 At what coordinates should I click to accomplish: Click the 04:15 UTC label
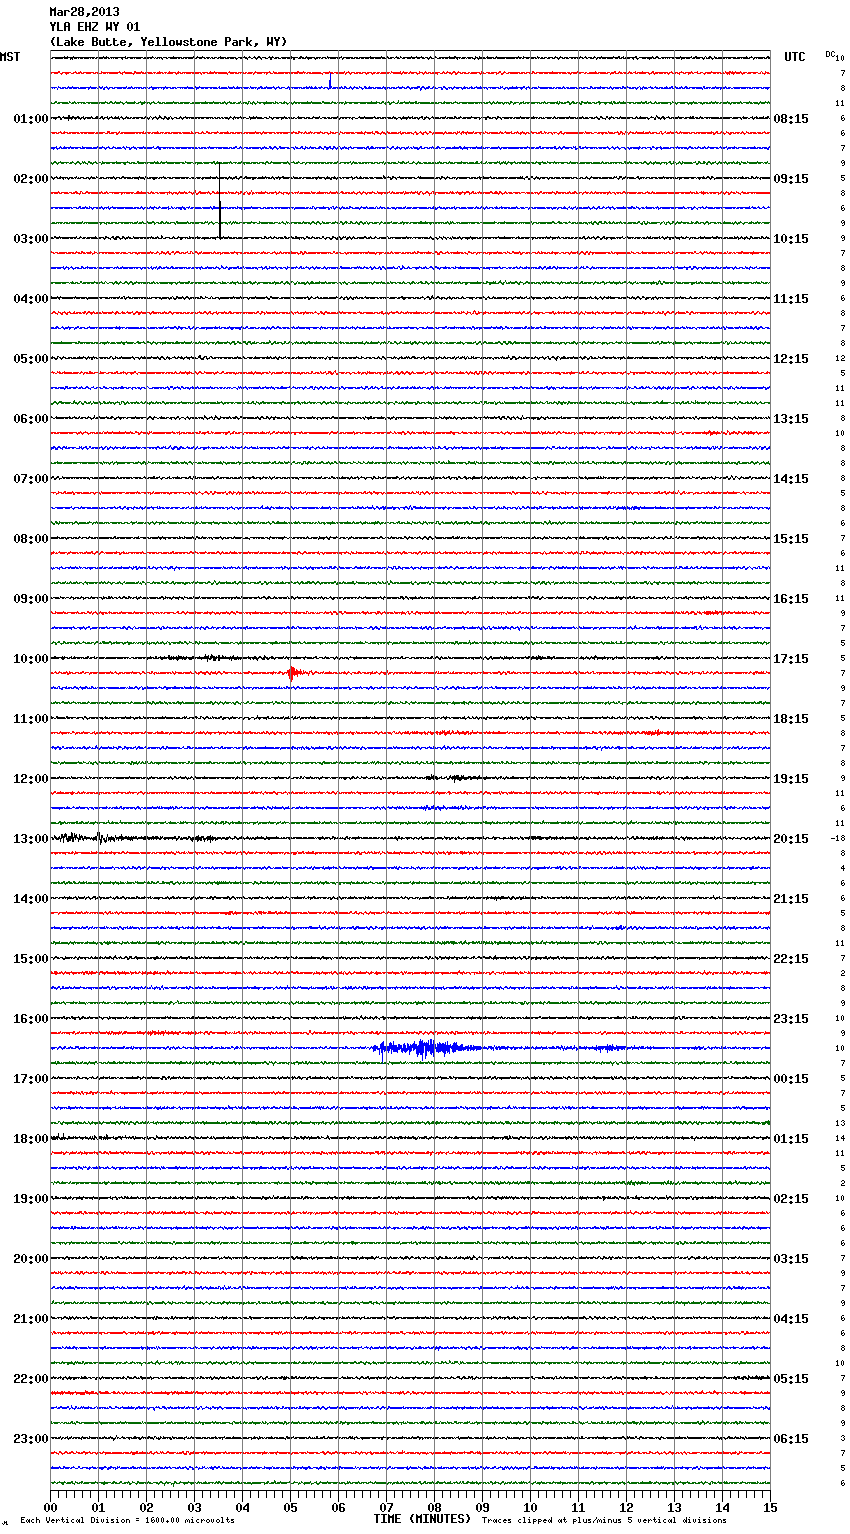pyautogui.click(x=791, y=1319)
